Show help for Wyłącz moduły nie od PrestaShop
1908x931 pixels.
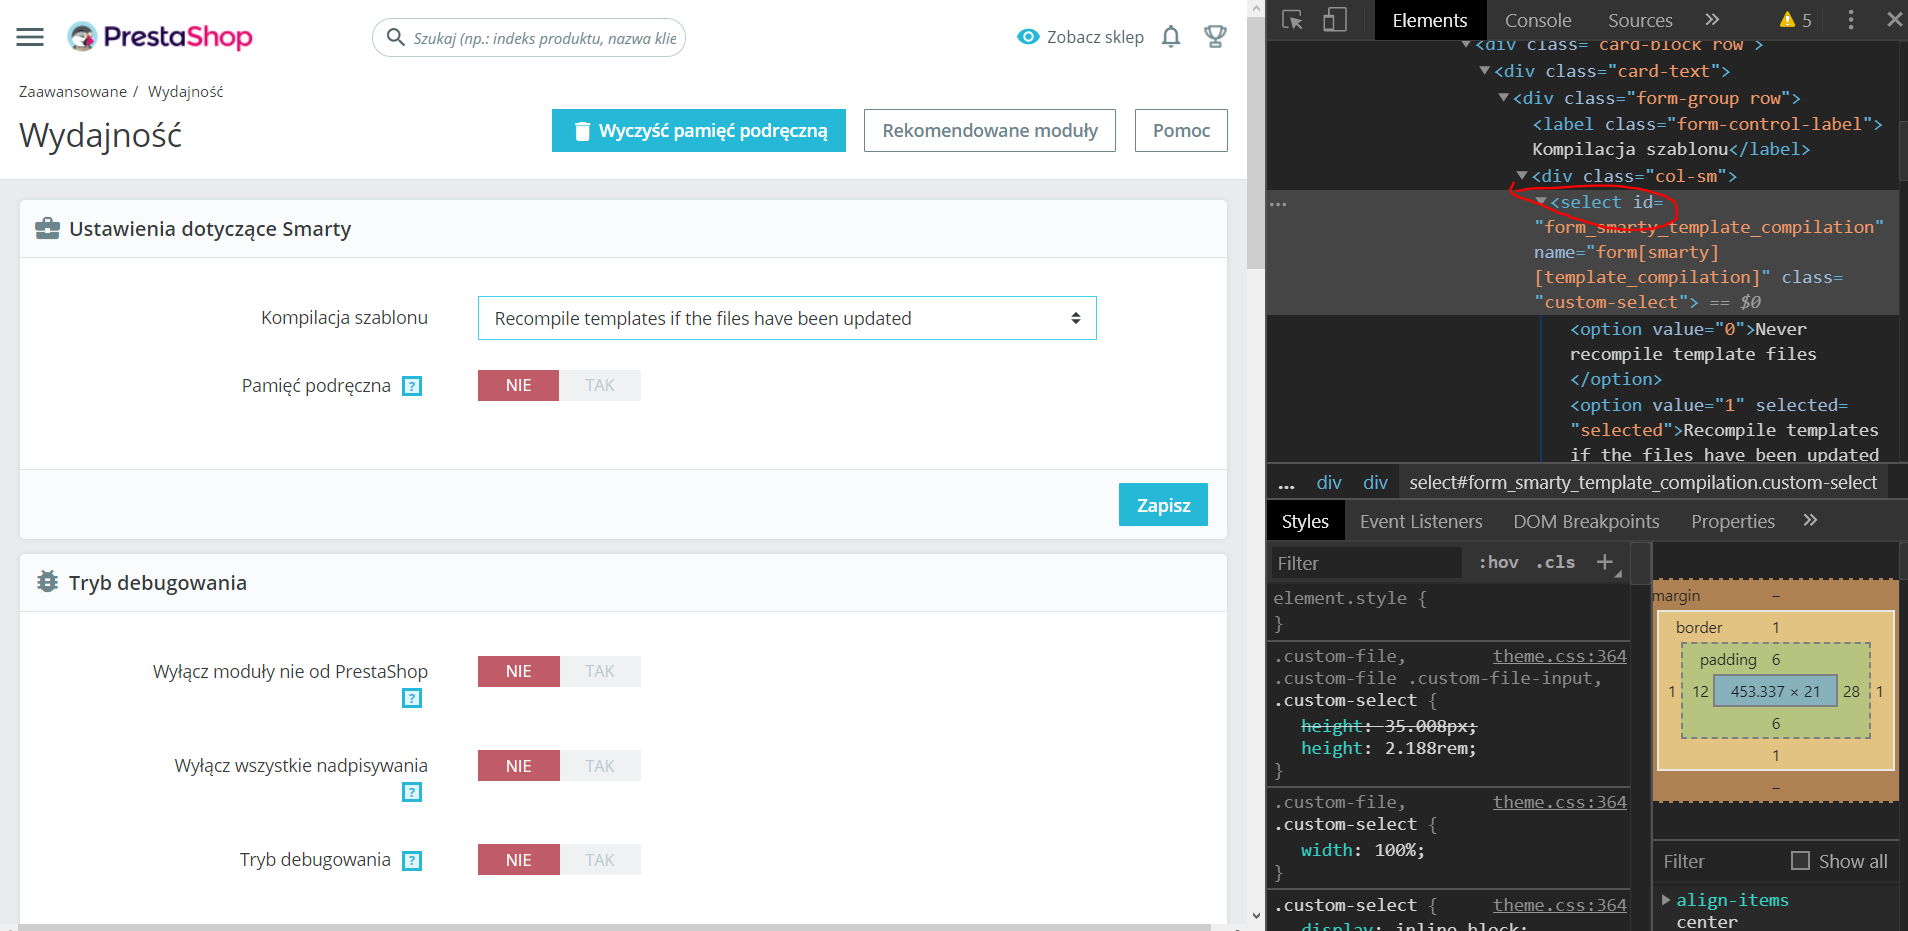412,698
